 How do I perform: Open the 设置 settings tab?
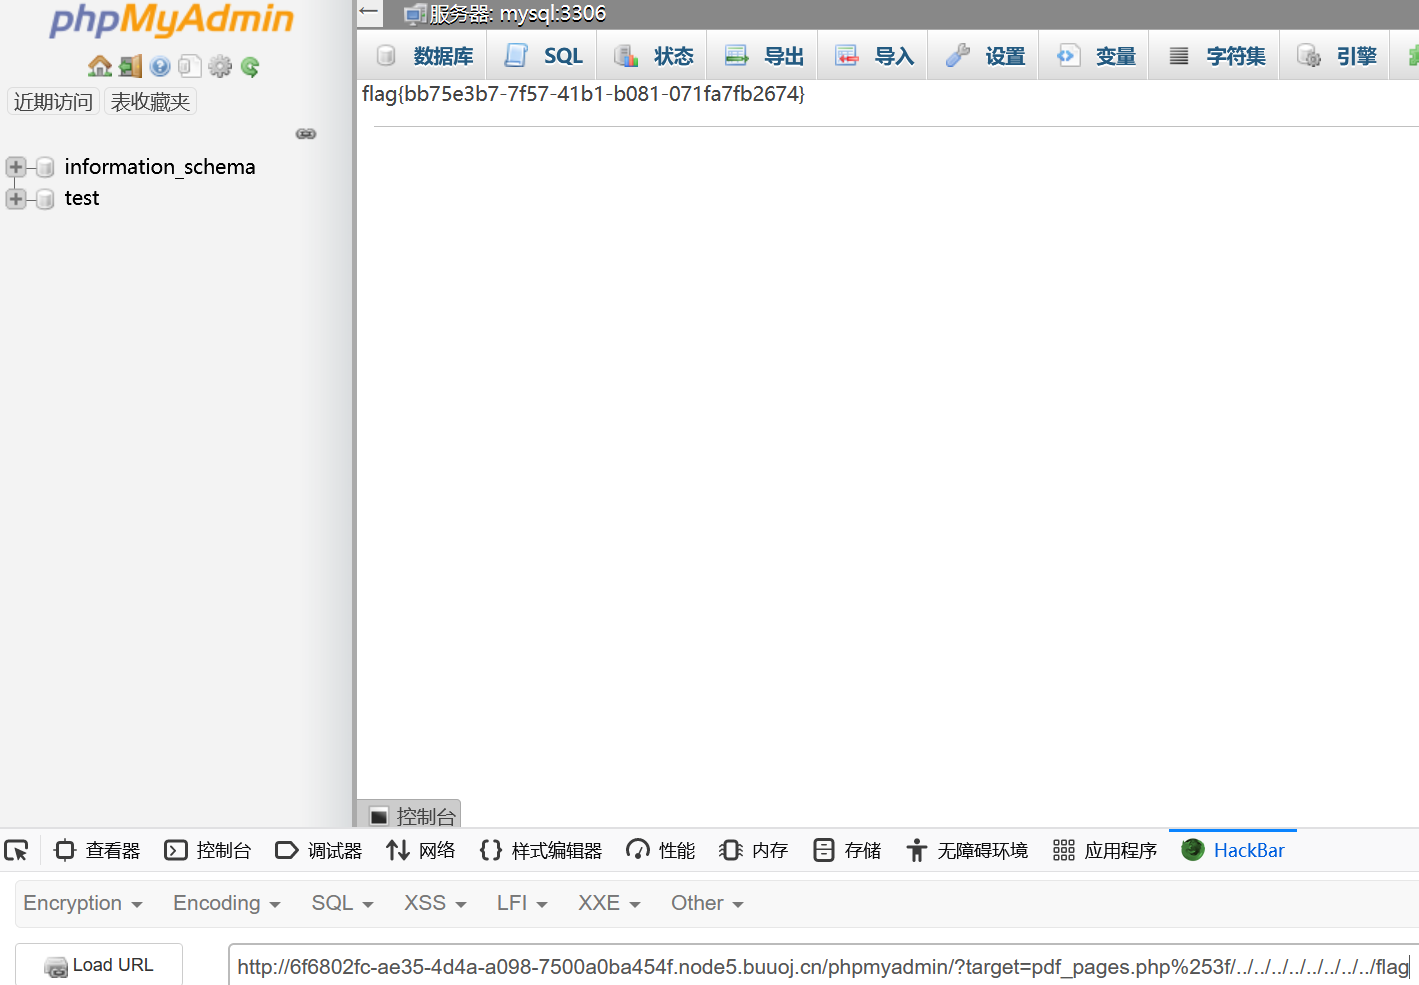[985, 56]
